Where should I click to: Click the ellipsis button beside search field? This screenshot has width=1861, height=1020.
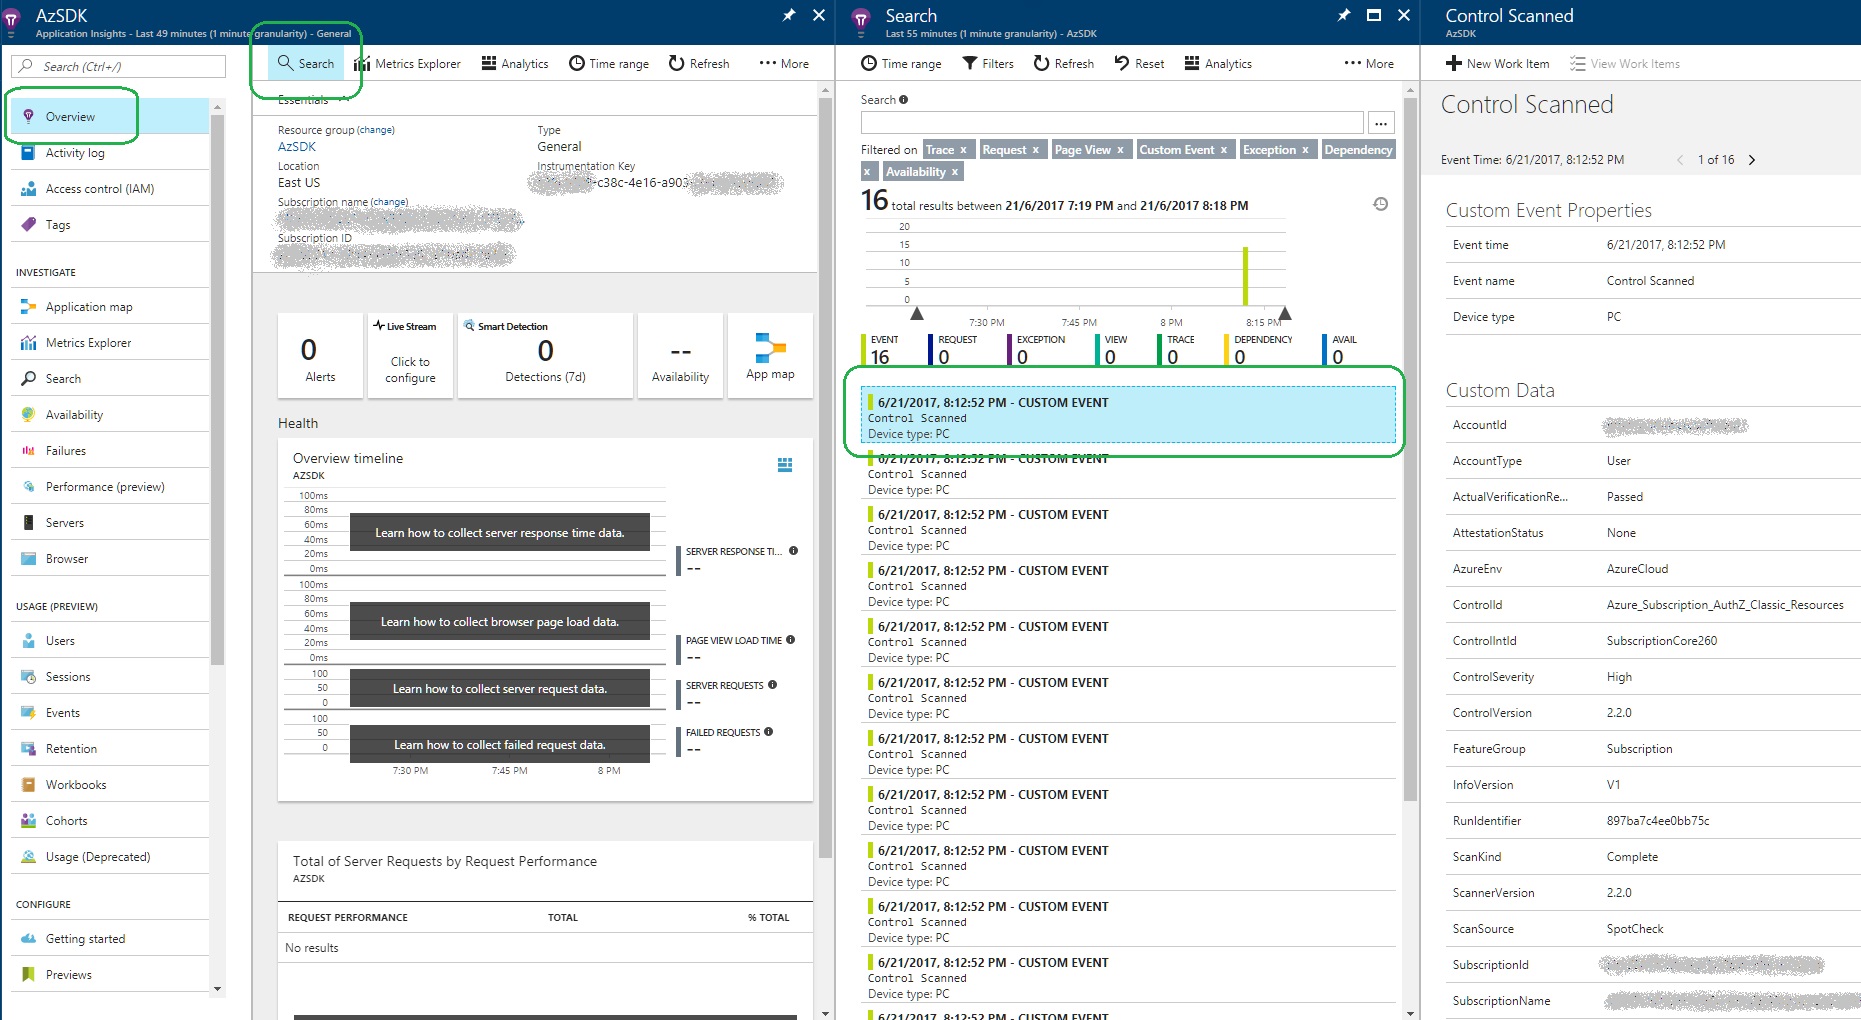(1381, 123)
